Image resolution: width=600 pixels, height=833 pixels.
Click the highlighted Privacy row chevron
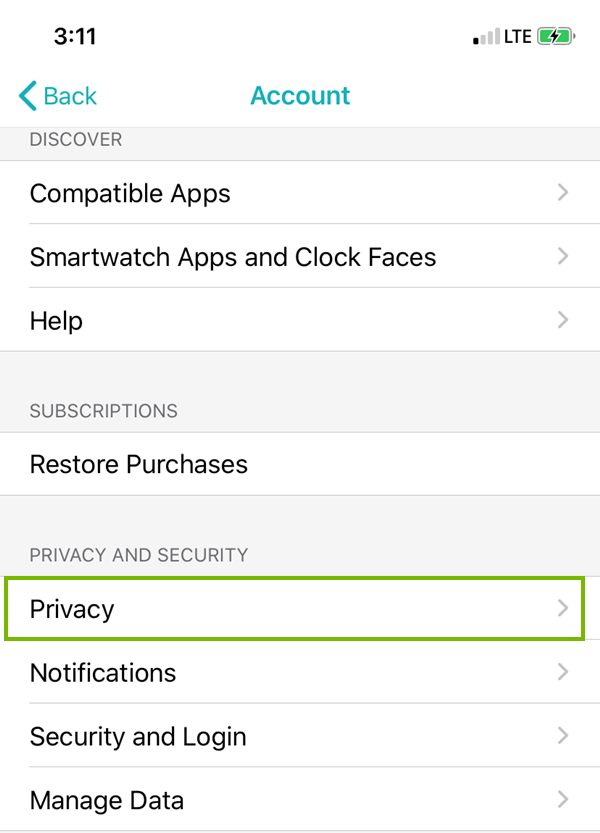click(x=562, y=608)
